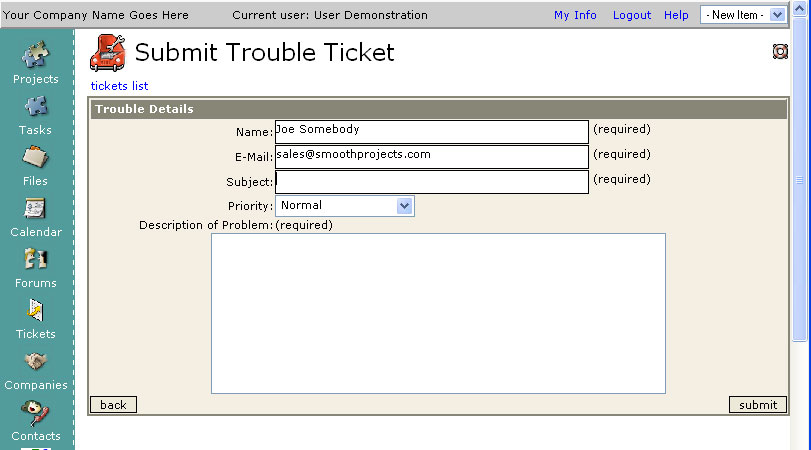The height and width of the screenshot is (450, 811).
Task: Go to My Info page
Action: tap(575, 15)
